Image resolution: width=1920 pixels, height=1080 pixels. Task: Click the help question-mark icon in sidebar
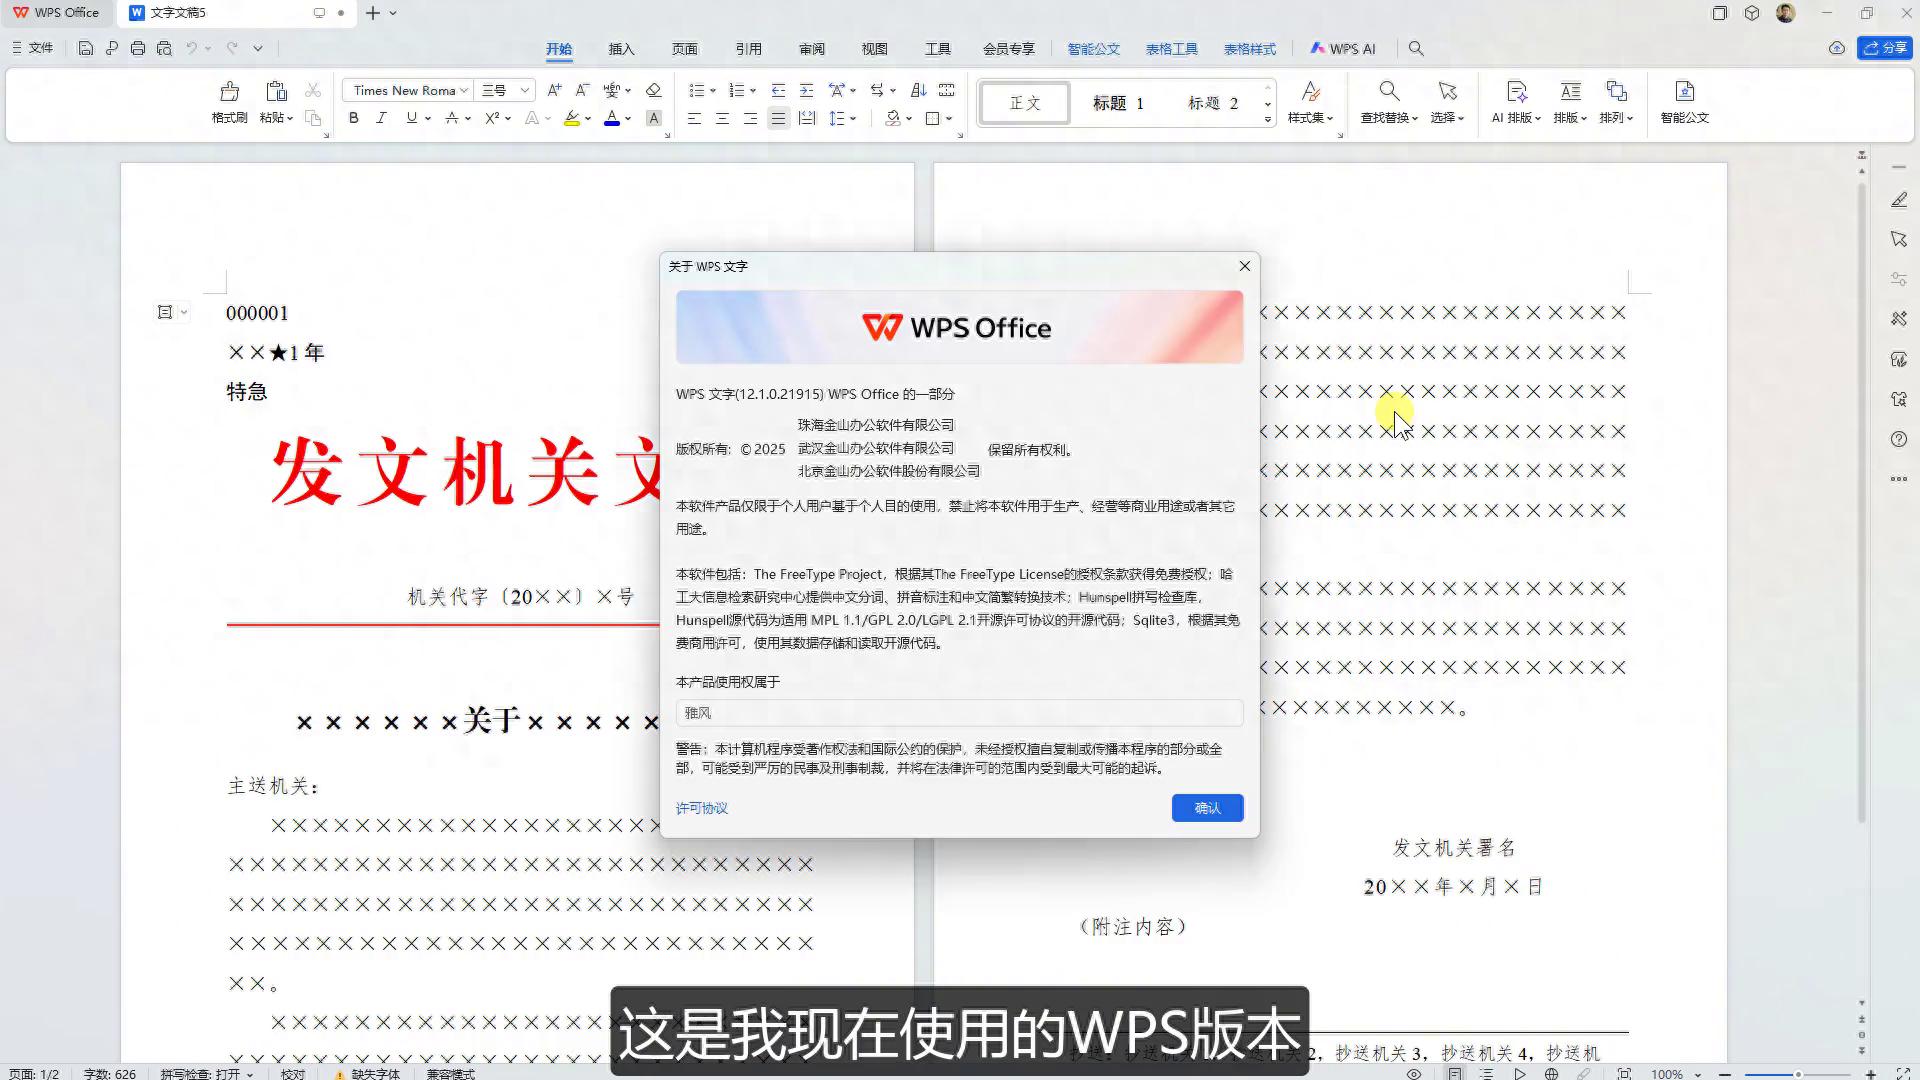(x=1899, y=439)
